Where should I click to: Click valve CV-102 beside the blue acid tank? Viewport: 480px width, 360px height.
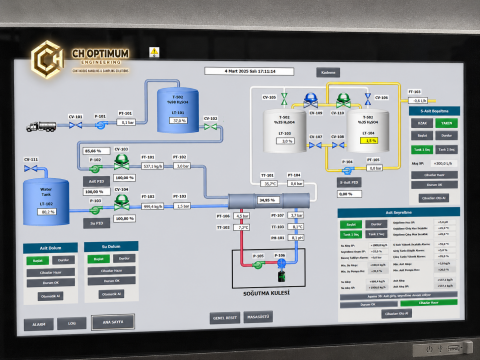[x=210, y=127]
